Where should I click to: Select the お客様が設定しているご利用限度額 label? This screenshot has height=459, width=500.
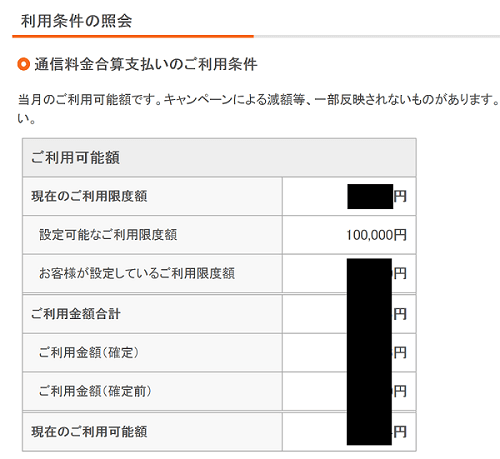tap(137, 273)
